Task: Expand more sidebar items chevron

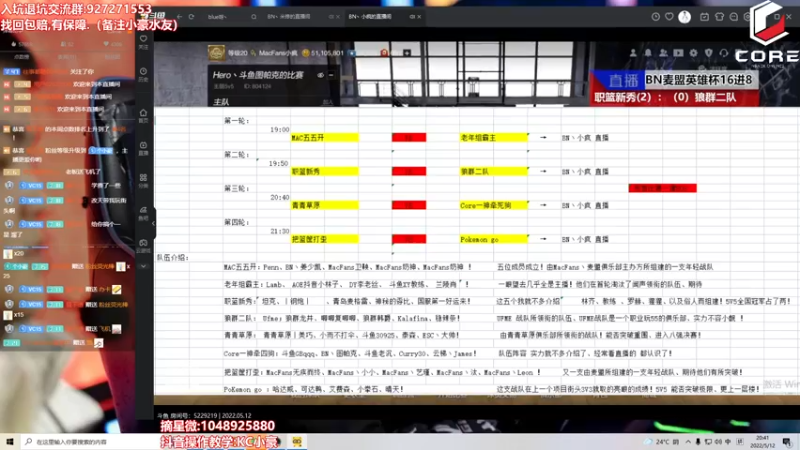Action: (x=143, y=266)
